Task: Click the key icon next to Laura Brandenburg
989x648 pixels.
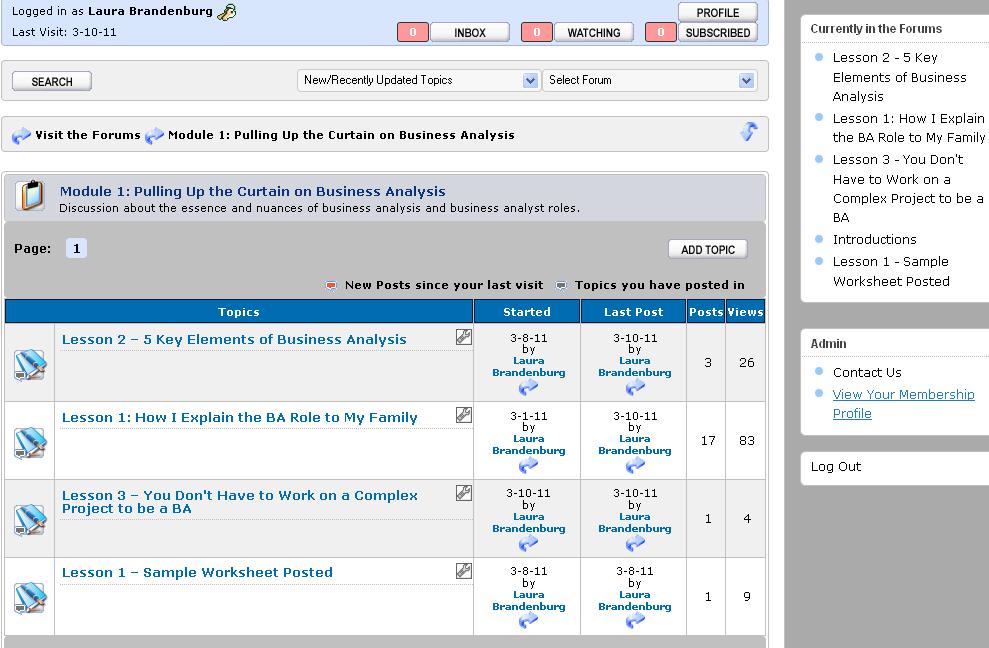Action: click(x=228, y=12)
